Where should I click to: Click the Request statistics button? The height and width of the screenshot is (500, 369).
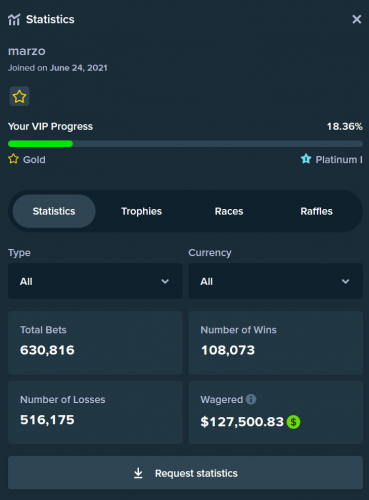tap(185, 473)
